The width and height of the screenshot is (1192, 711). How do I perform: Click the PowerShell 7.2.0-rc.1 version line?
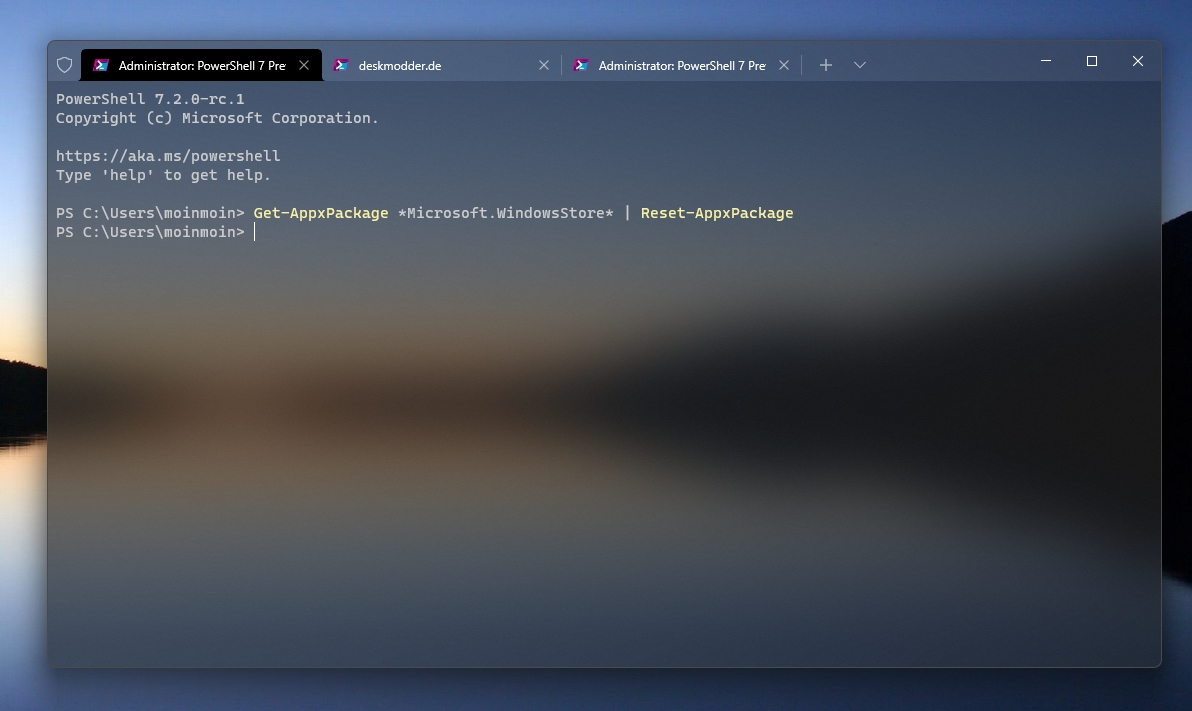point(150,99)
